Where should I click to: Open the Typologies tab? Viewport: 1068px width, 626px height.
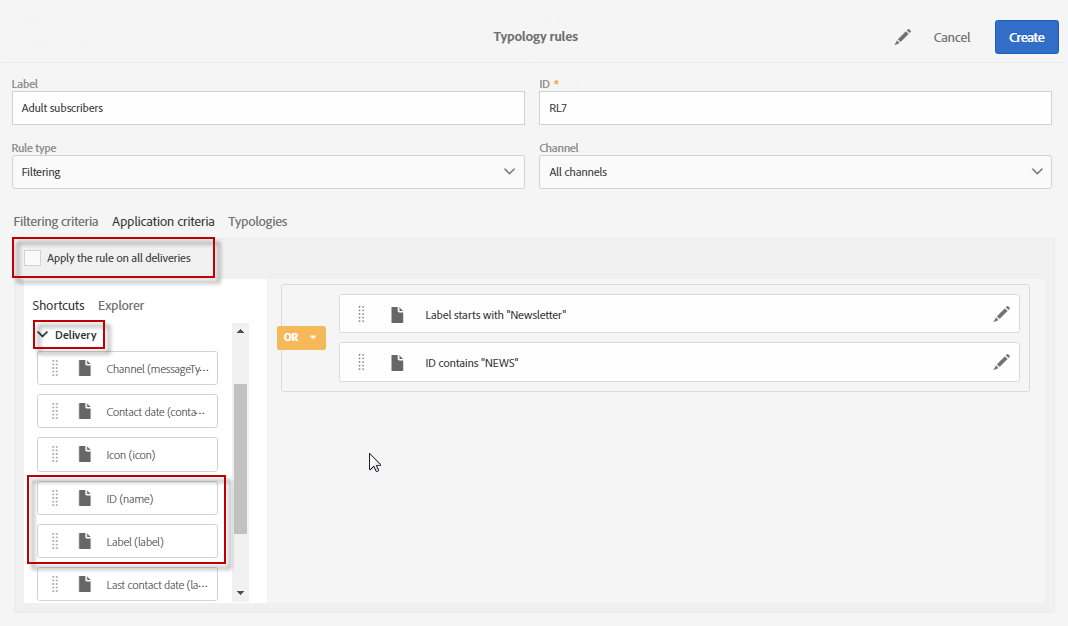pyautogui.click(x=257, y=221)
